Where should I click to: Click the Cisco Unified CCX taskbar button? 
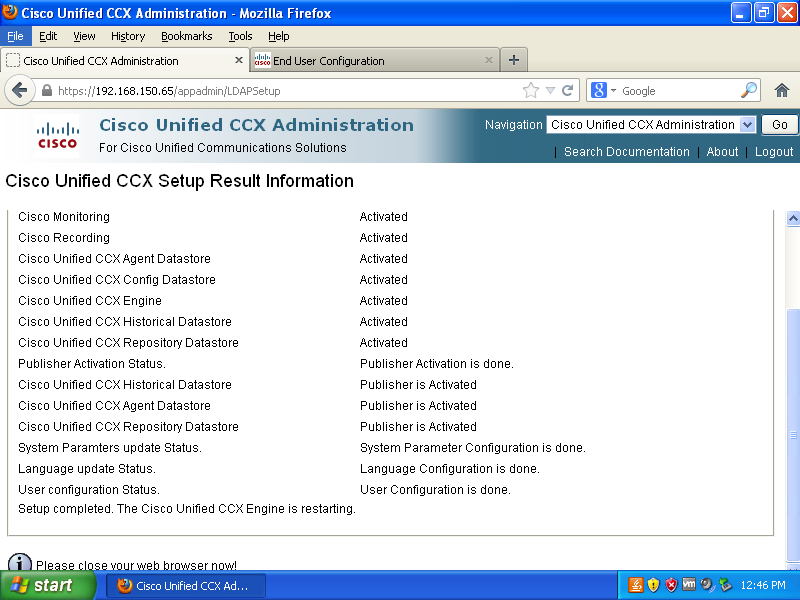(x=186, y=586)
